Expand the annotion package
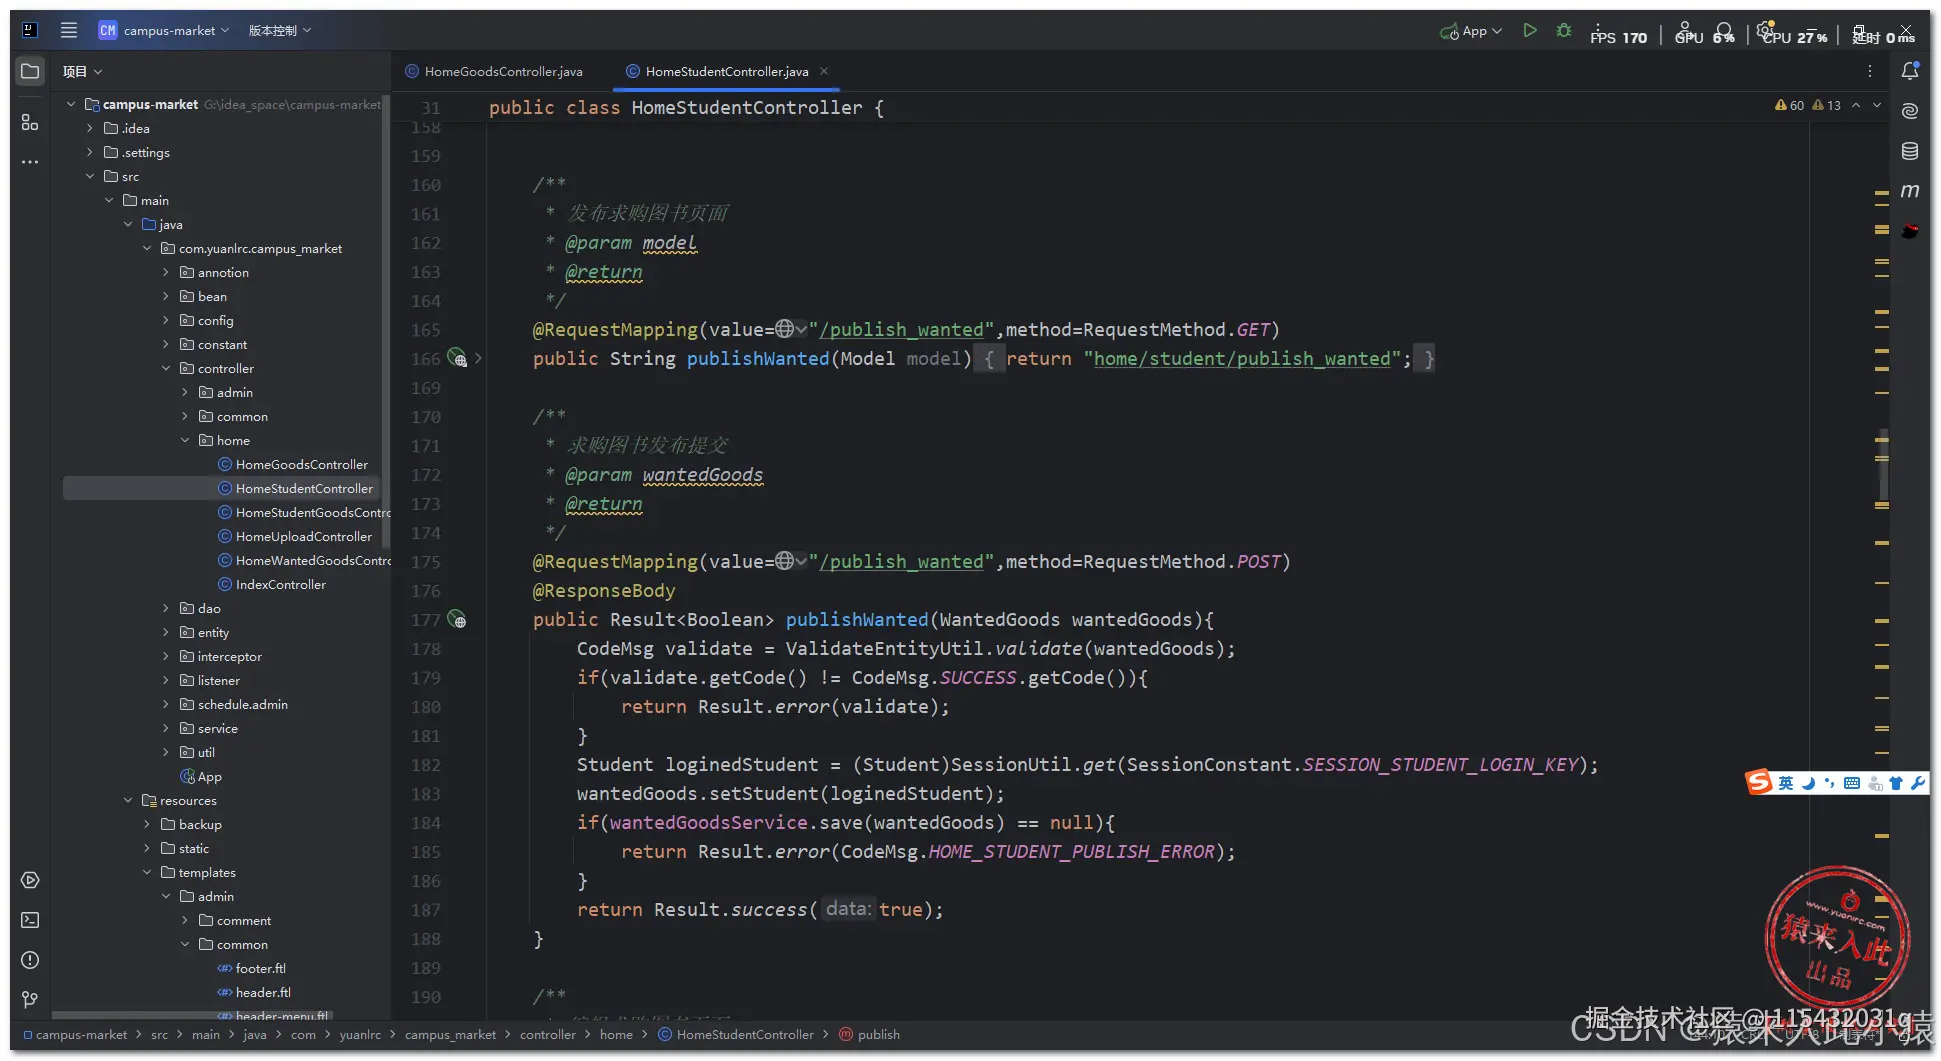 [x=166, y=272]
